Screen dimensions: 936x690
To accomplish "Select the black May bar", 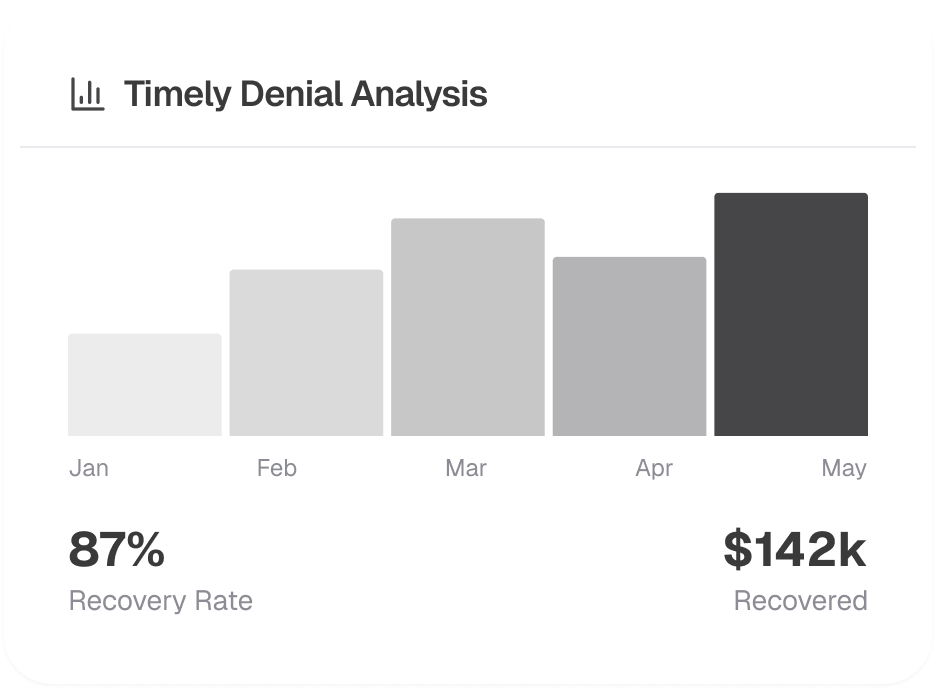I will point(791,315).
